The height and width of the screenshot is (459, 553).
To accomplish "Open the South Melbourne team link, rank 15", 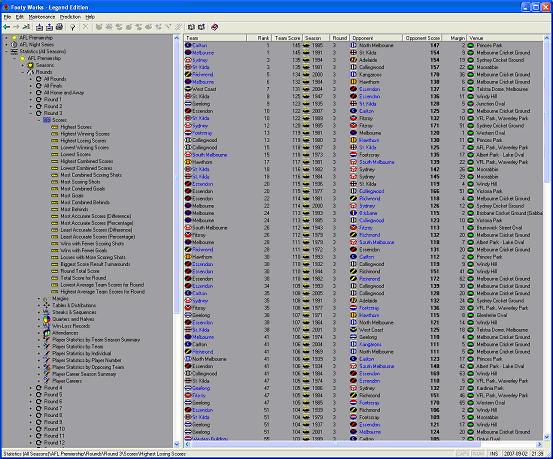I will (209, 155).
